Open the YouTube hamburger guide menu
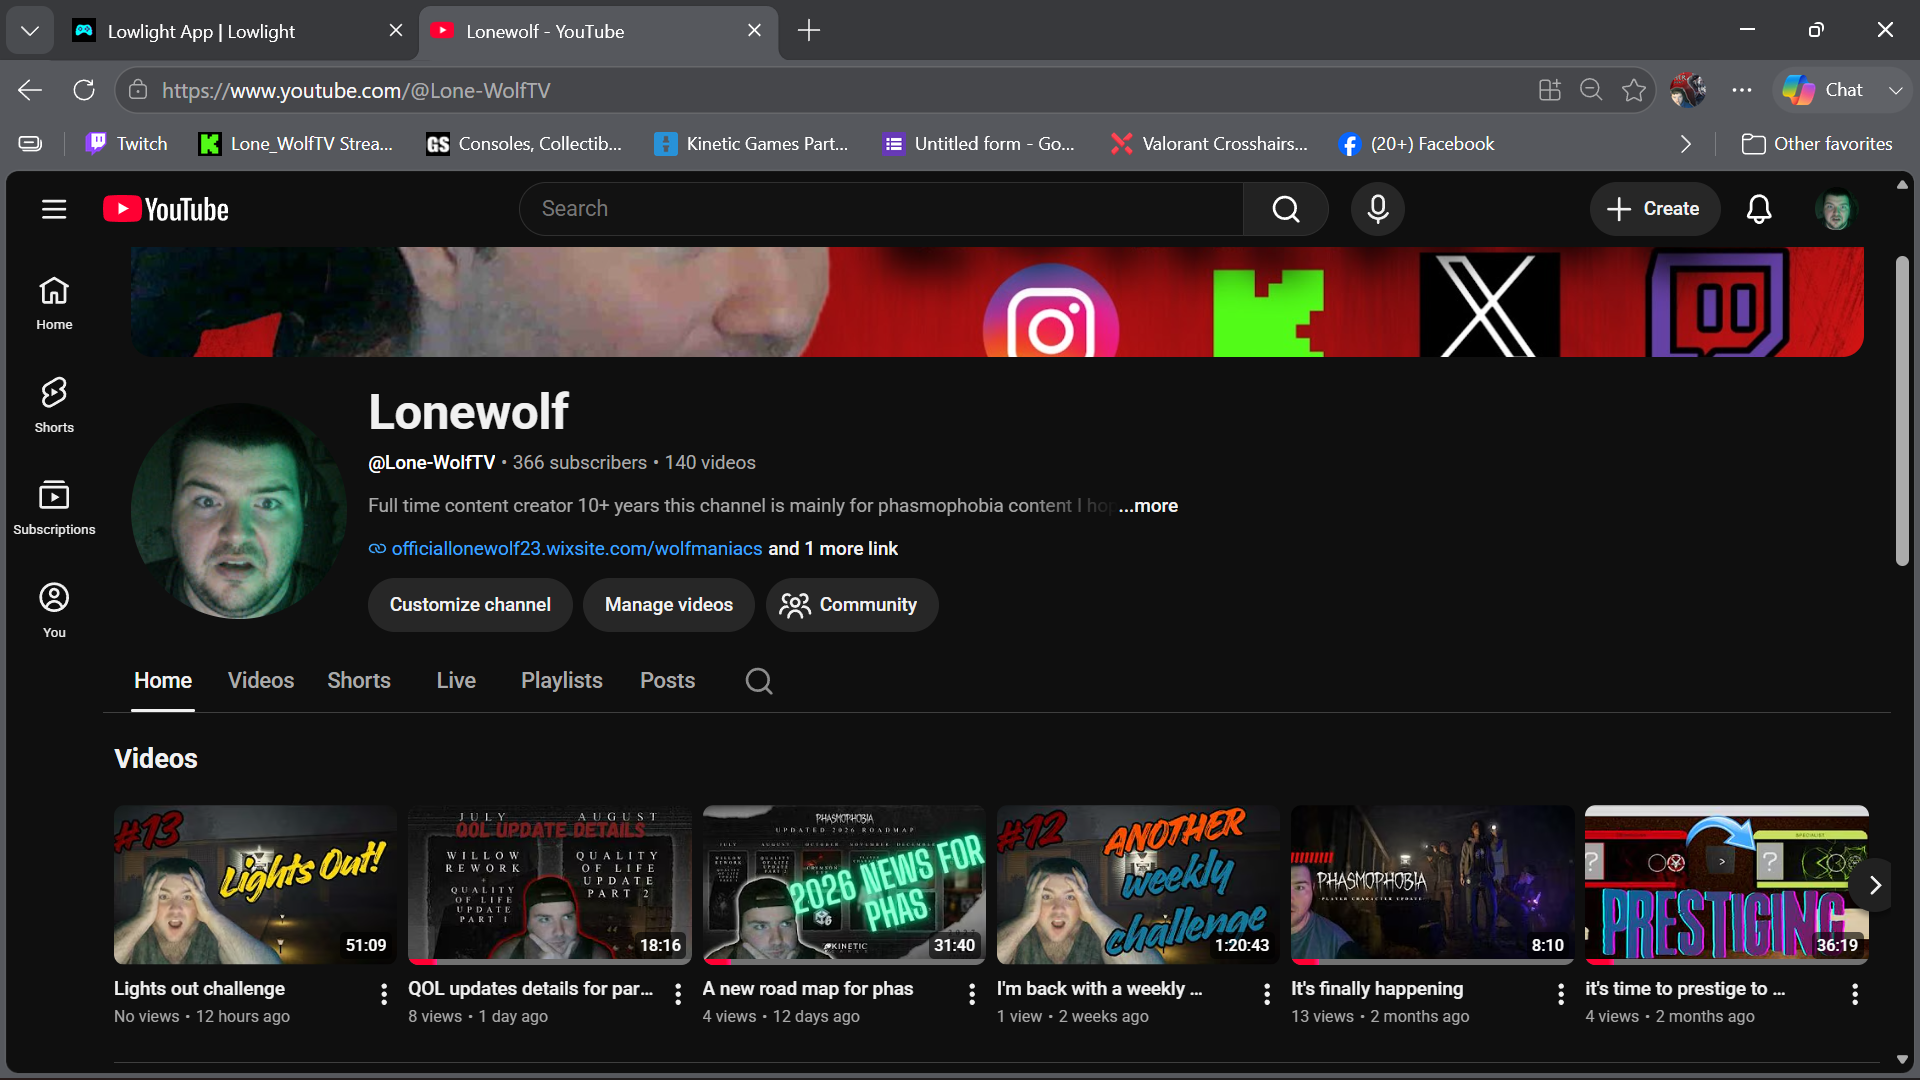This screenshot has height=1080, width=1920. click(54, 209)
